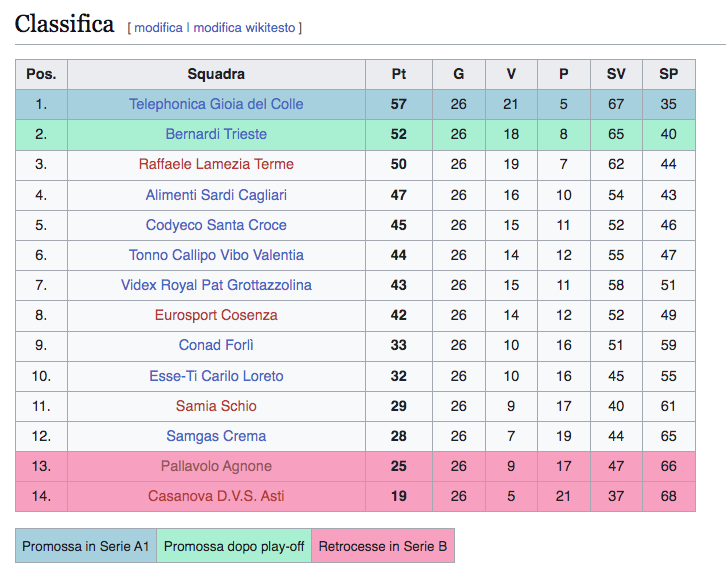Open the modifica wikitesto link

(x=244, y=28)
